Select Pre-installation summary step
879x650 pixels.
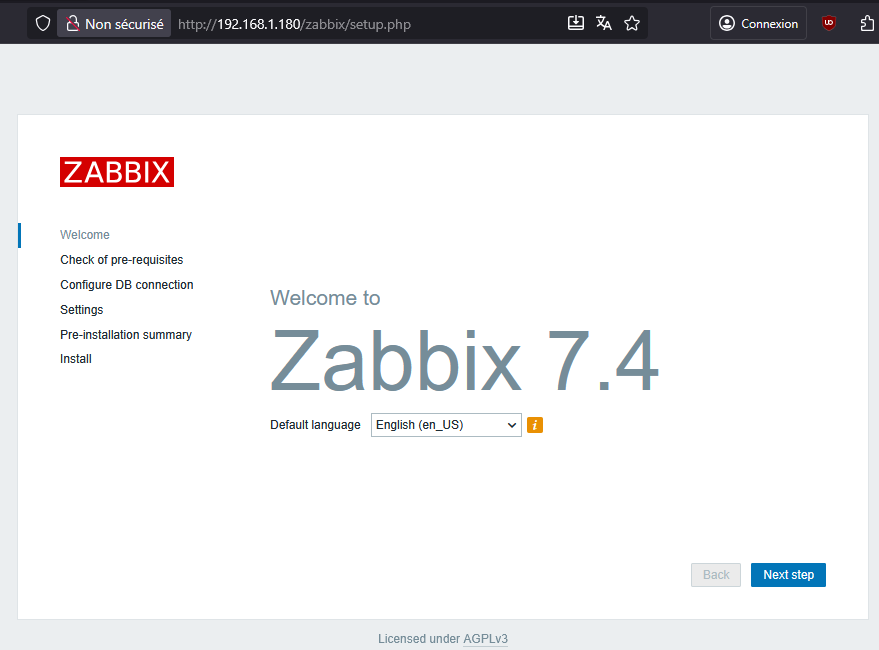point(126,335)
